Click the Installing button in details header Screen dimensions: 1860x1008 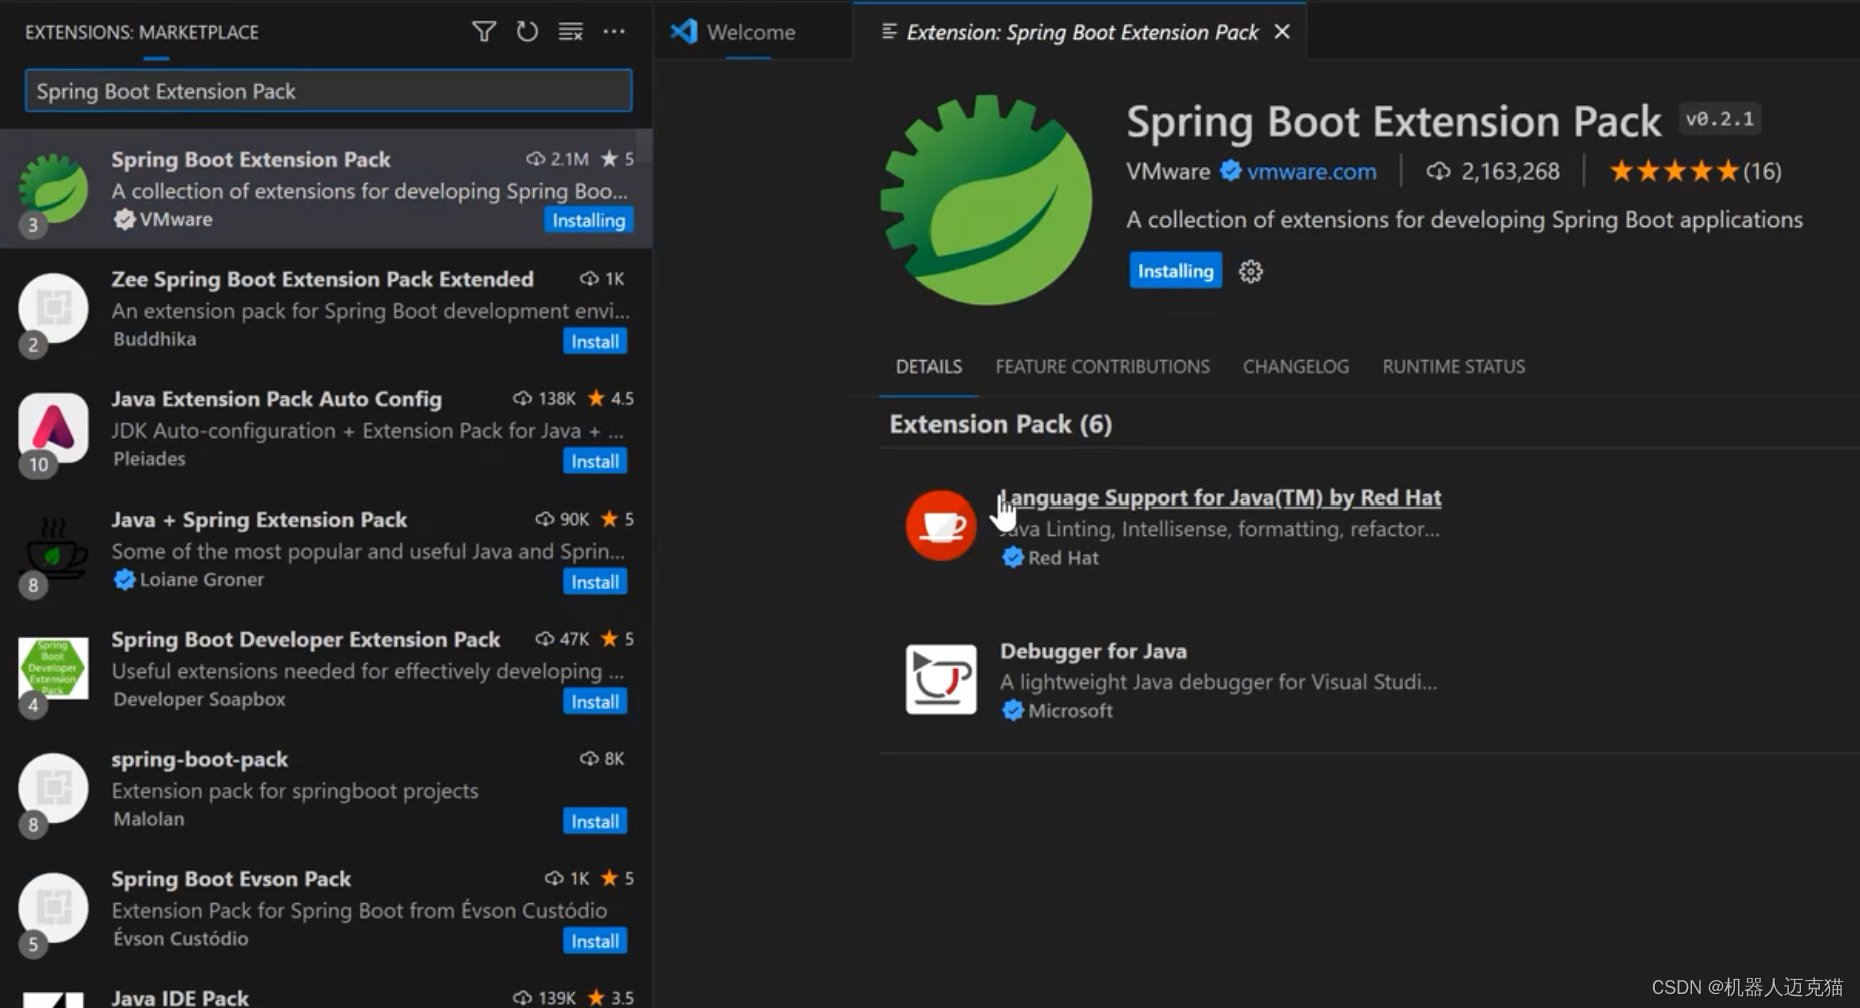1175,271
